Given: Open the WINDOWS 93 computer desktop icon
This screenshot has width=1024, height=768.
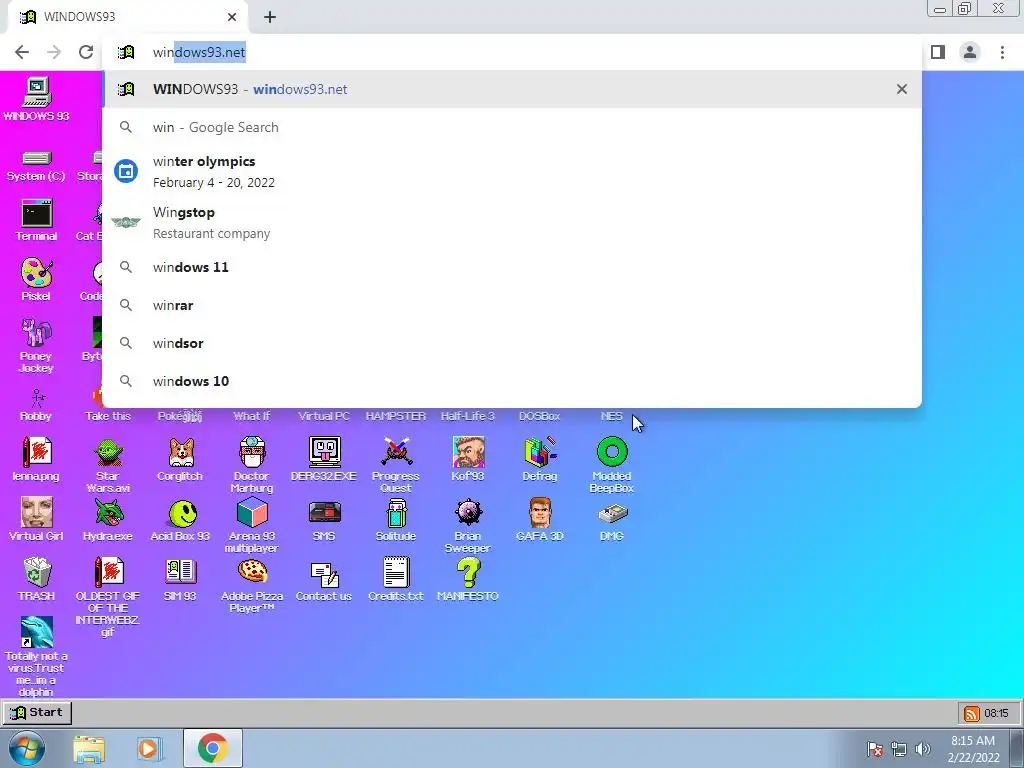Looking at the screenshot, I should pyautogui.click(x=37, y=99).
